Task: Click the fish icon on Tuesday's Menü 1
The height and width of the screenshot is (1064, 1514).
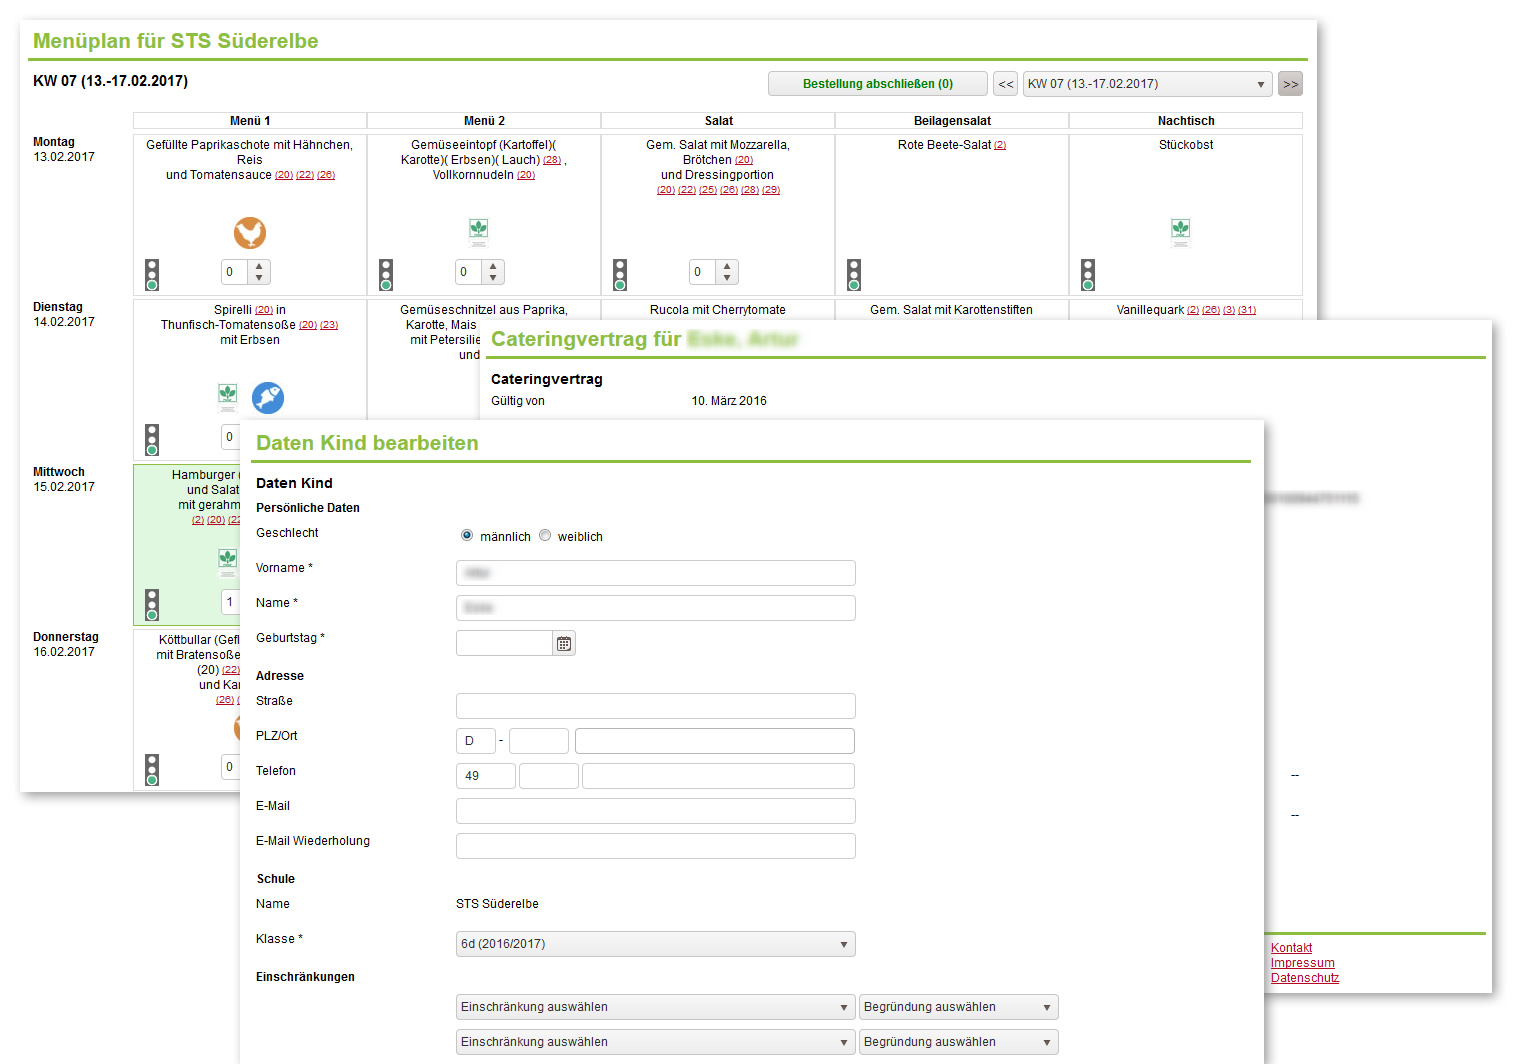Action: 267,398
